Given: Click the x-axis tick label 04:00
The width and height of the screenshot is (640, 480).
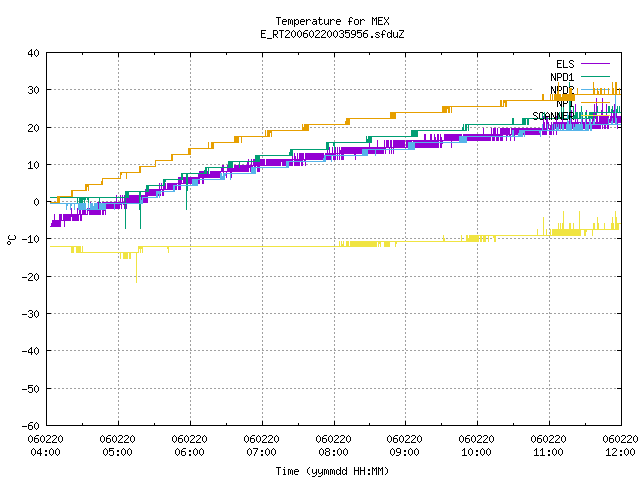Looking at the screenshot, I should (x=45, y=452).
